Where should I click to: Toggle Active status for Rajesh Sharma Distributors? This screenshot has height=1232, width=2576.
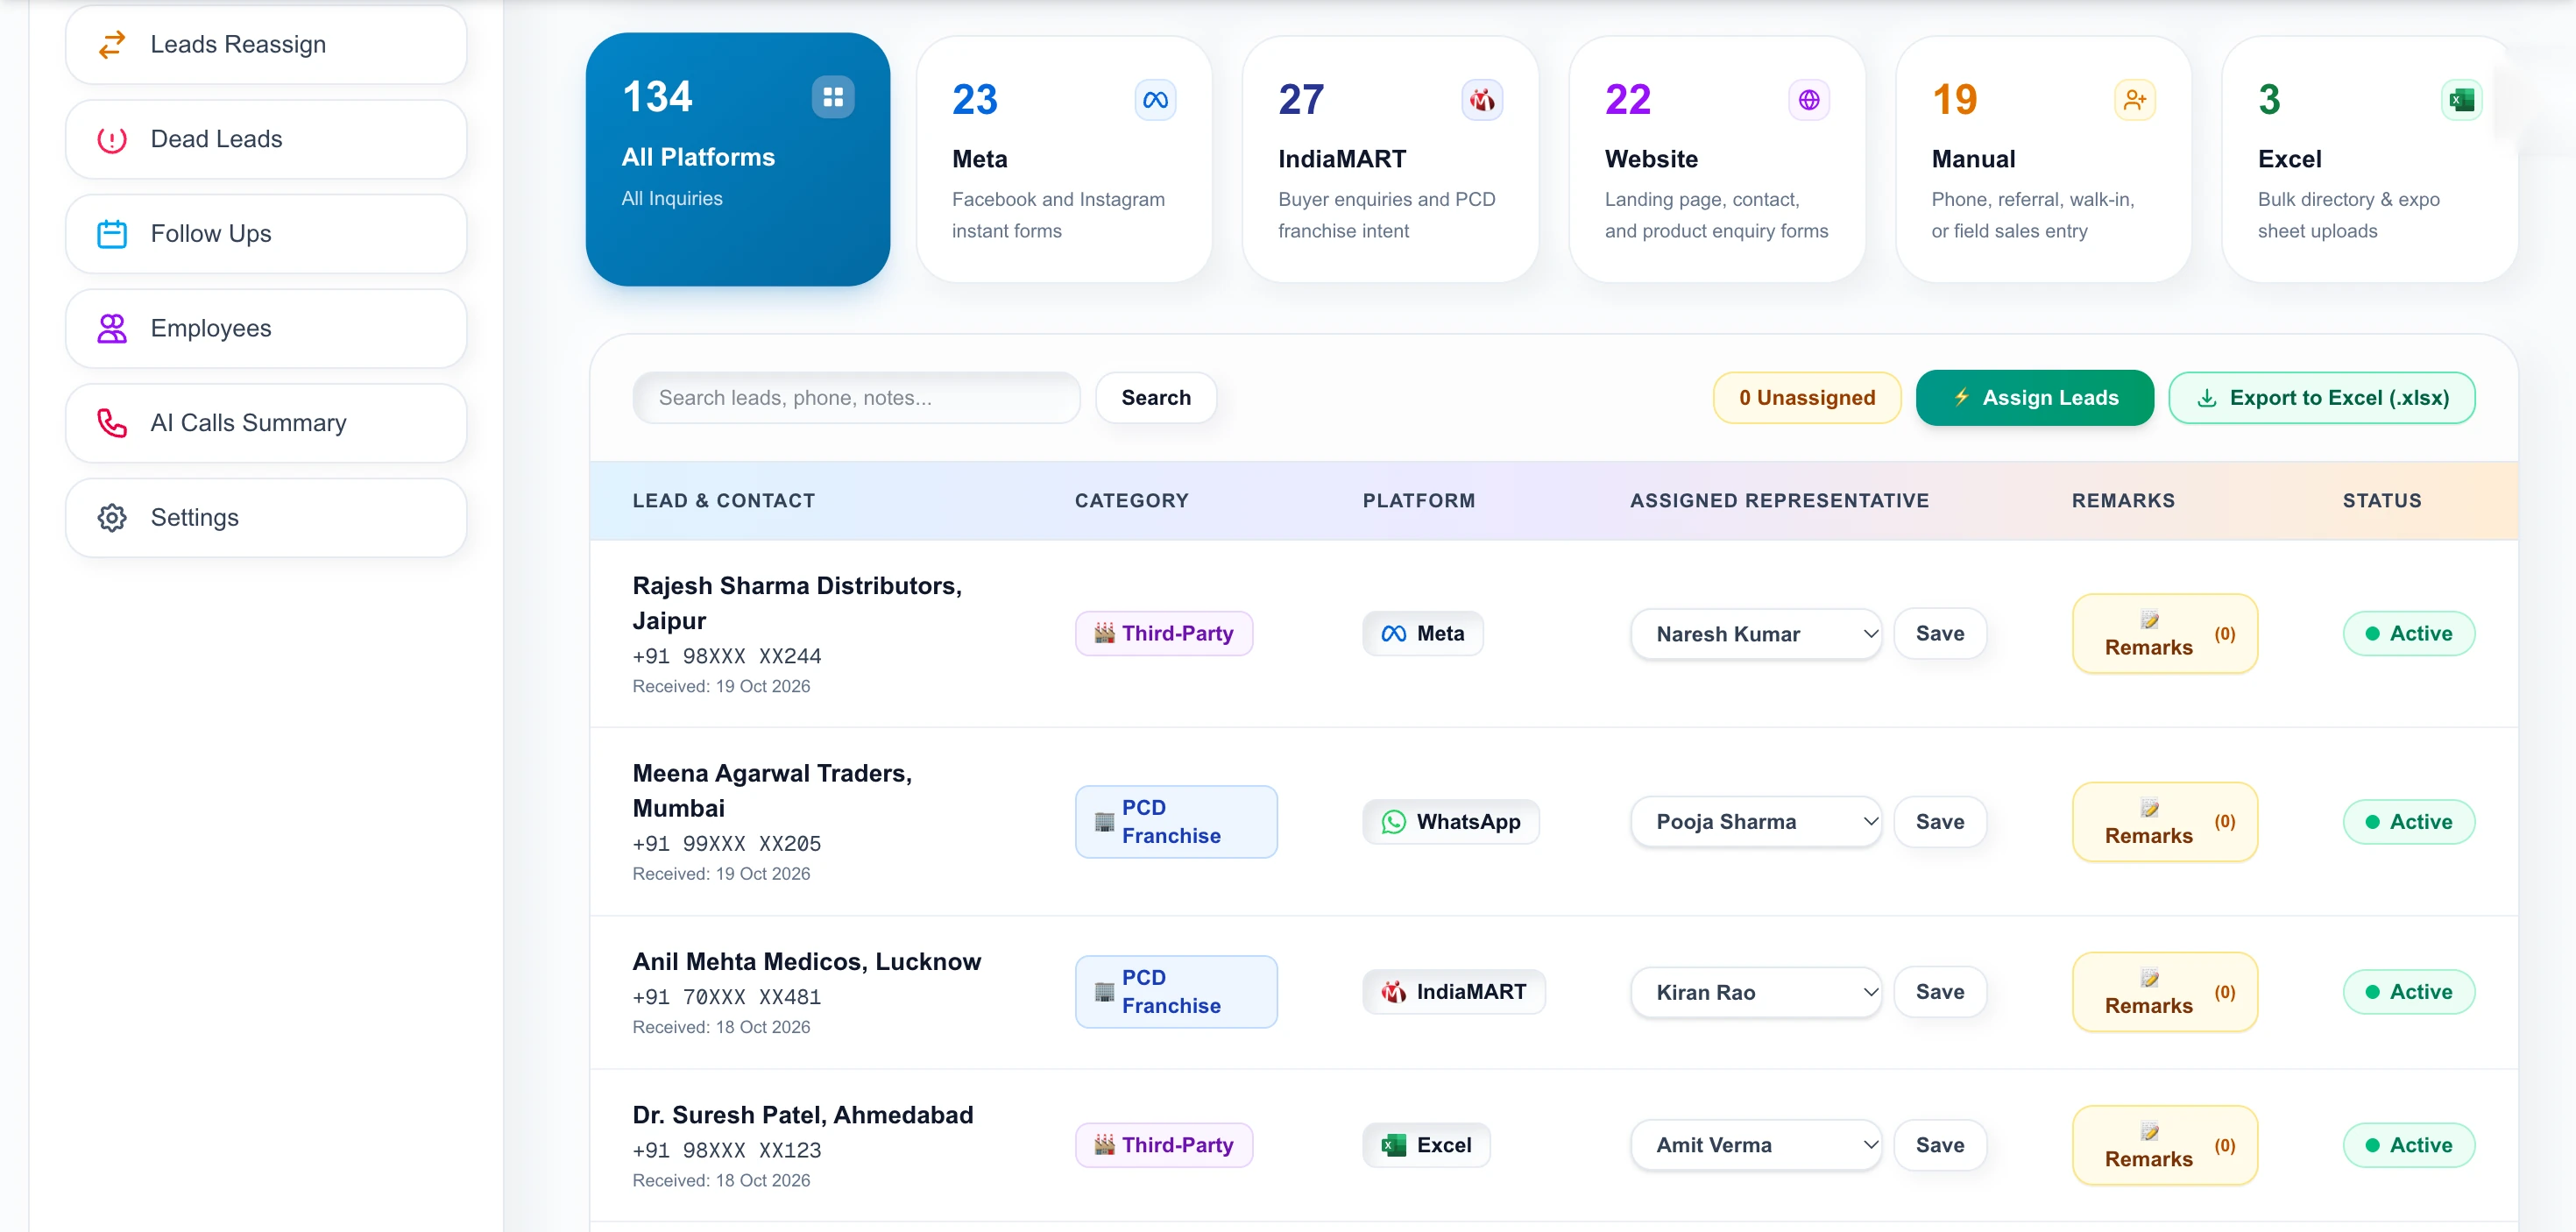coord(2409,634)
